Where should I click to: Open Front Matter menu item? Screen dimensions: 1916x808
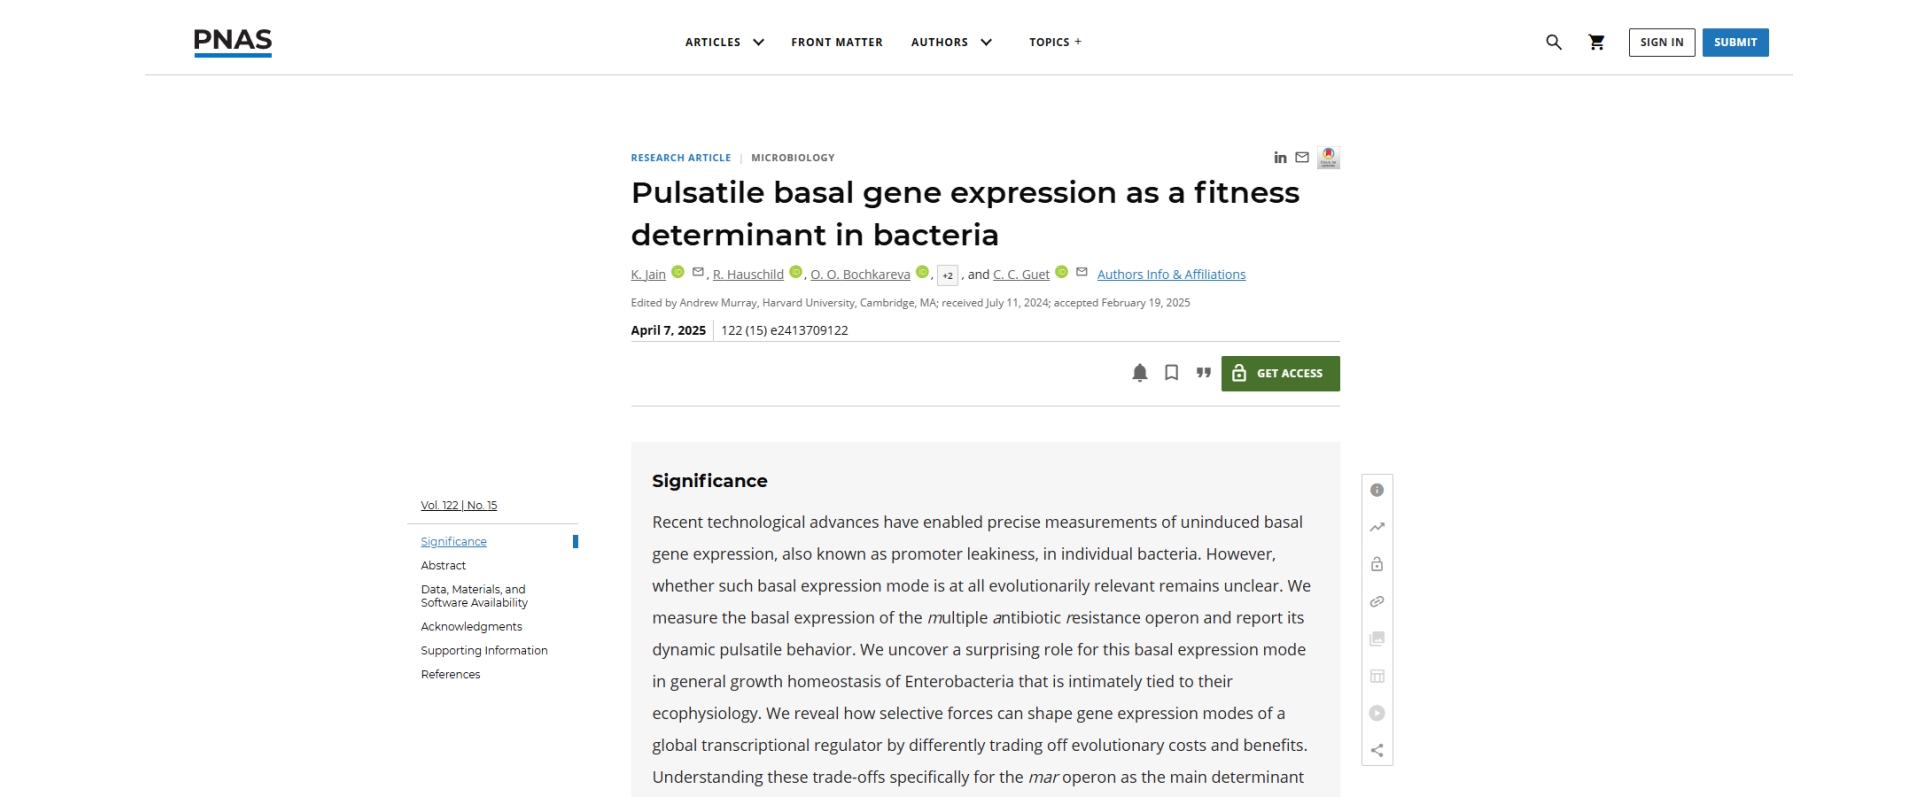tap(836, 42)
